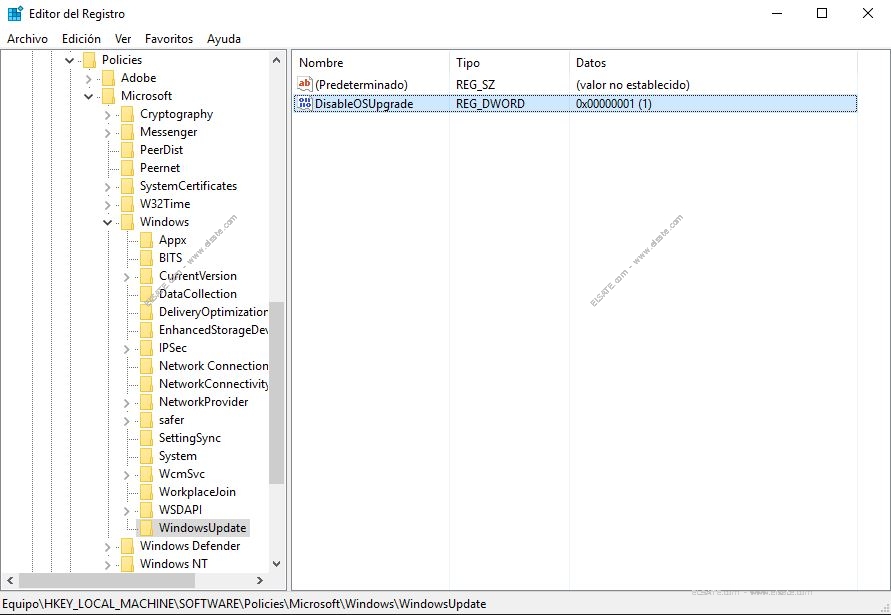
Task: Click the (Predeterminado) string value icon
Action: 305,84
